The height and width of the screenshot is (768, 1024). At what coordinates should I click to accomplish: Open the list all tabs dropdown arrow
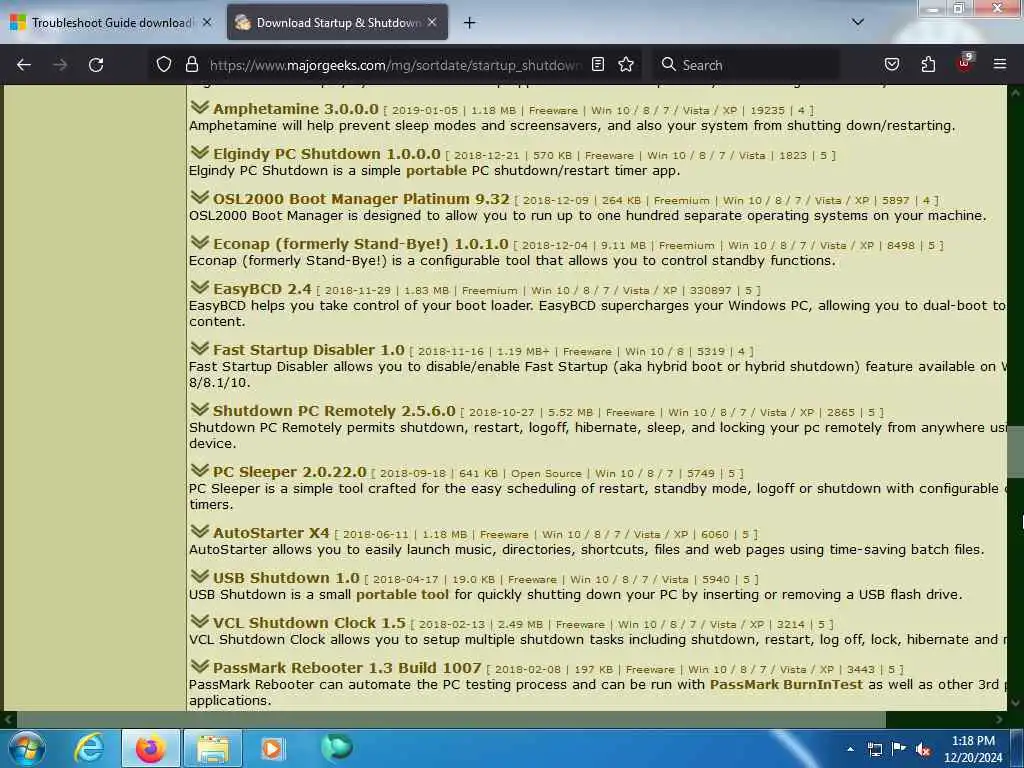pyautogui.click(x=857, y=22)
